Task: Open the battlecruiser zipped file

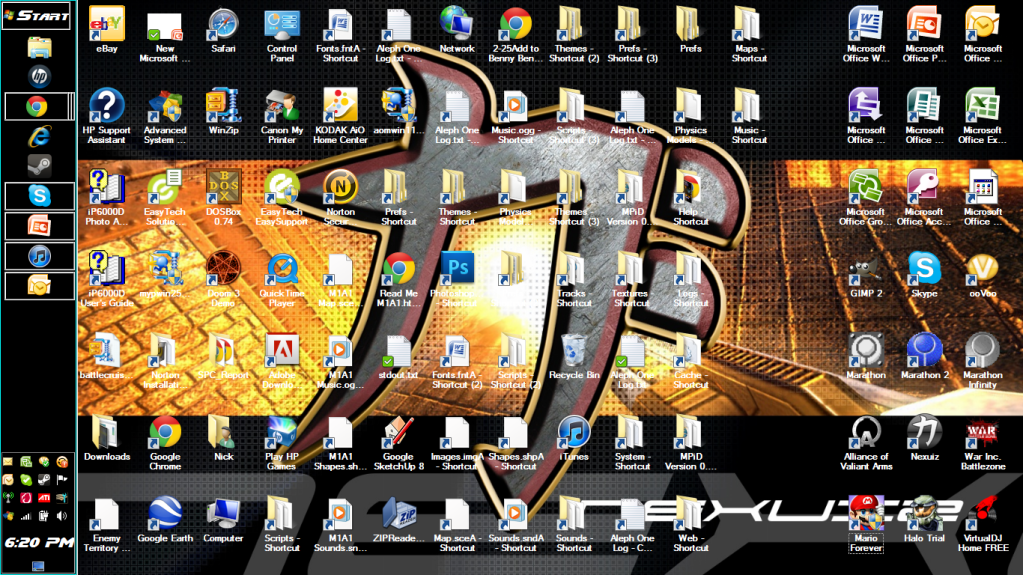Action: 107,357
